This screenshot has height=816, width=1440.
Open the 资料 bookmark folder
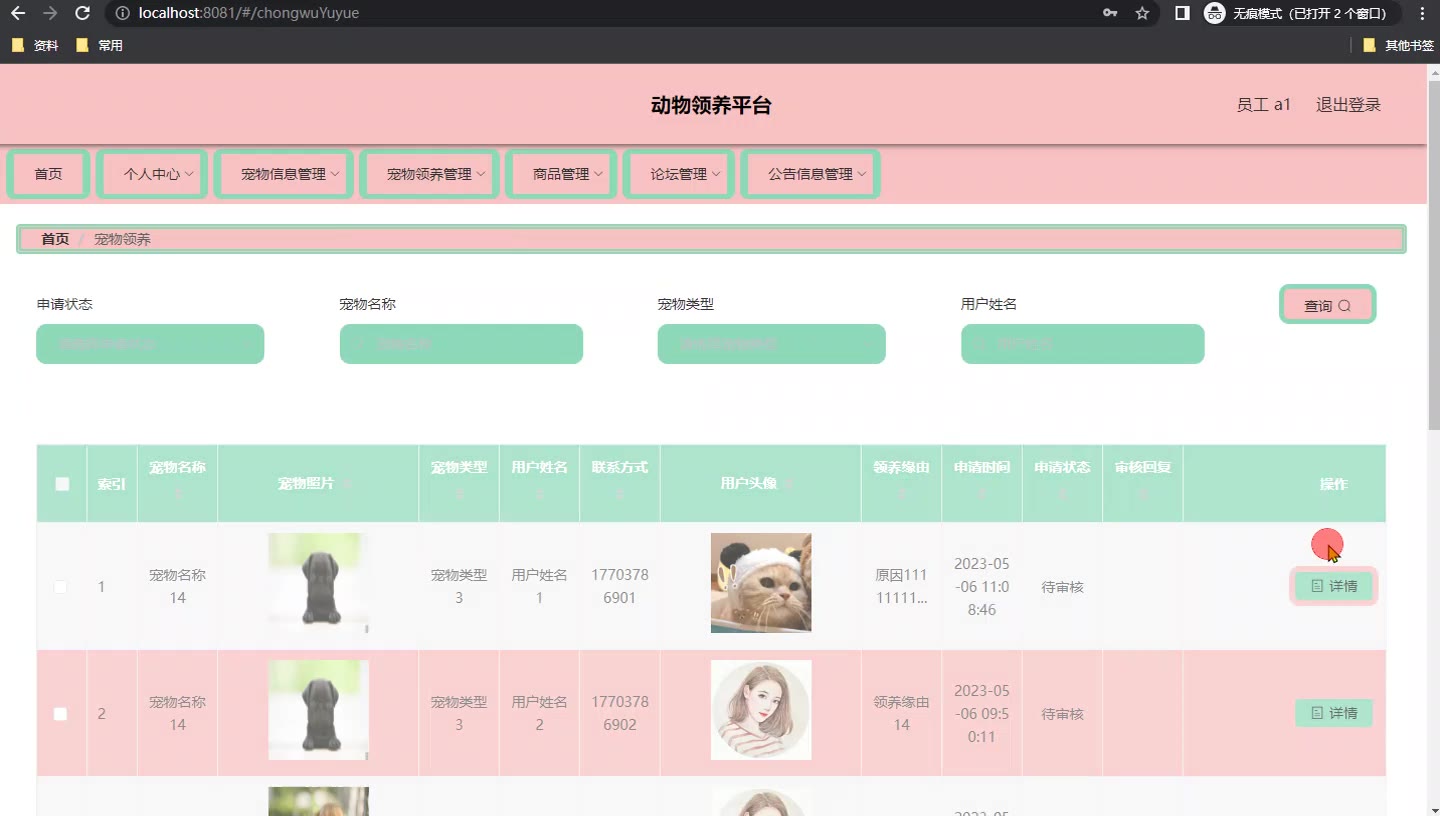pyautogui.click(x=35, y=45)
